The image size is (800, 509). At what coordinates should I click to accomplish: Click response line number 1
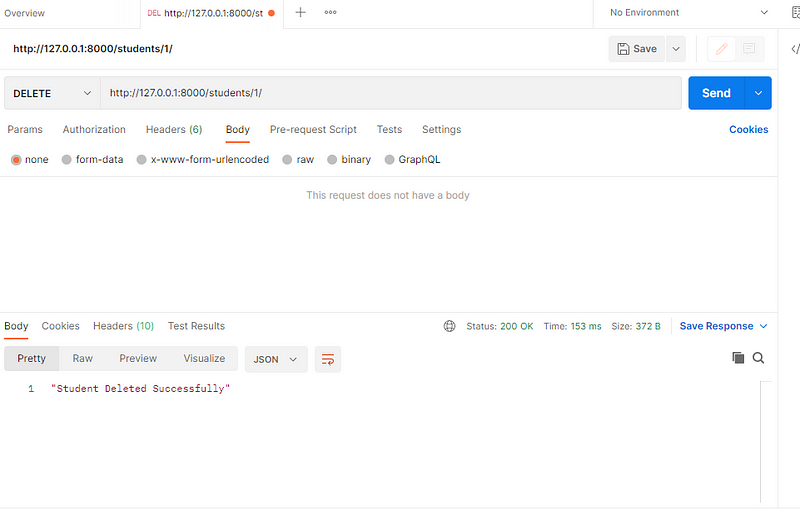tap(31, 389)
